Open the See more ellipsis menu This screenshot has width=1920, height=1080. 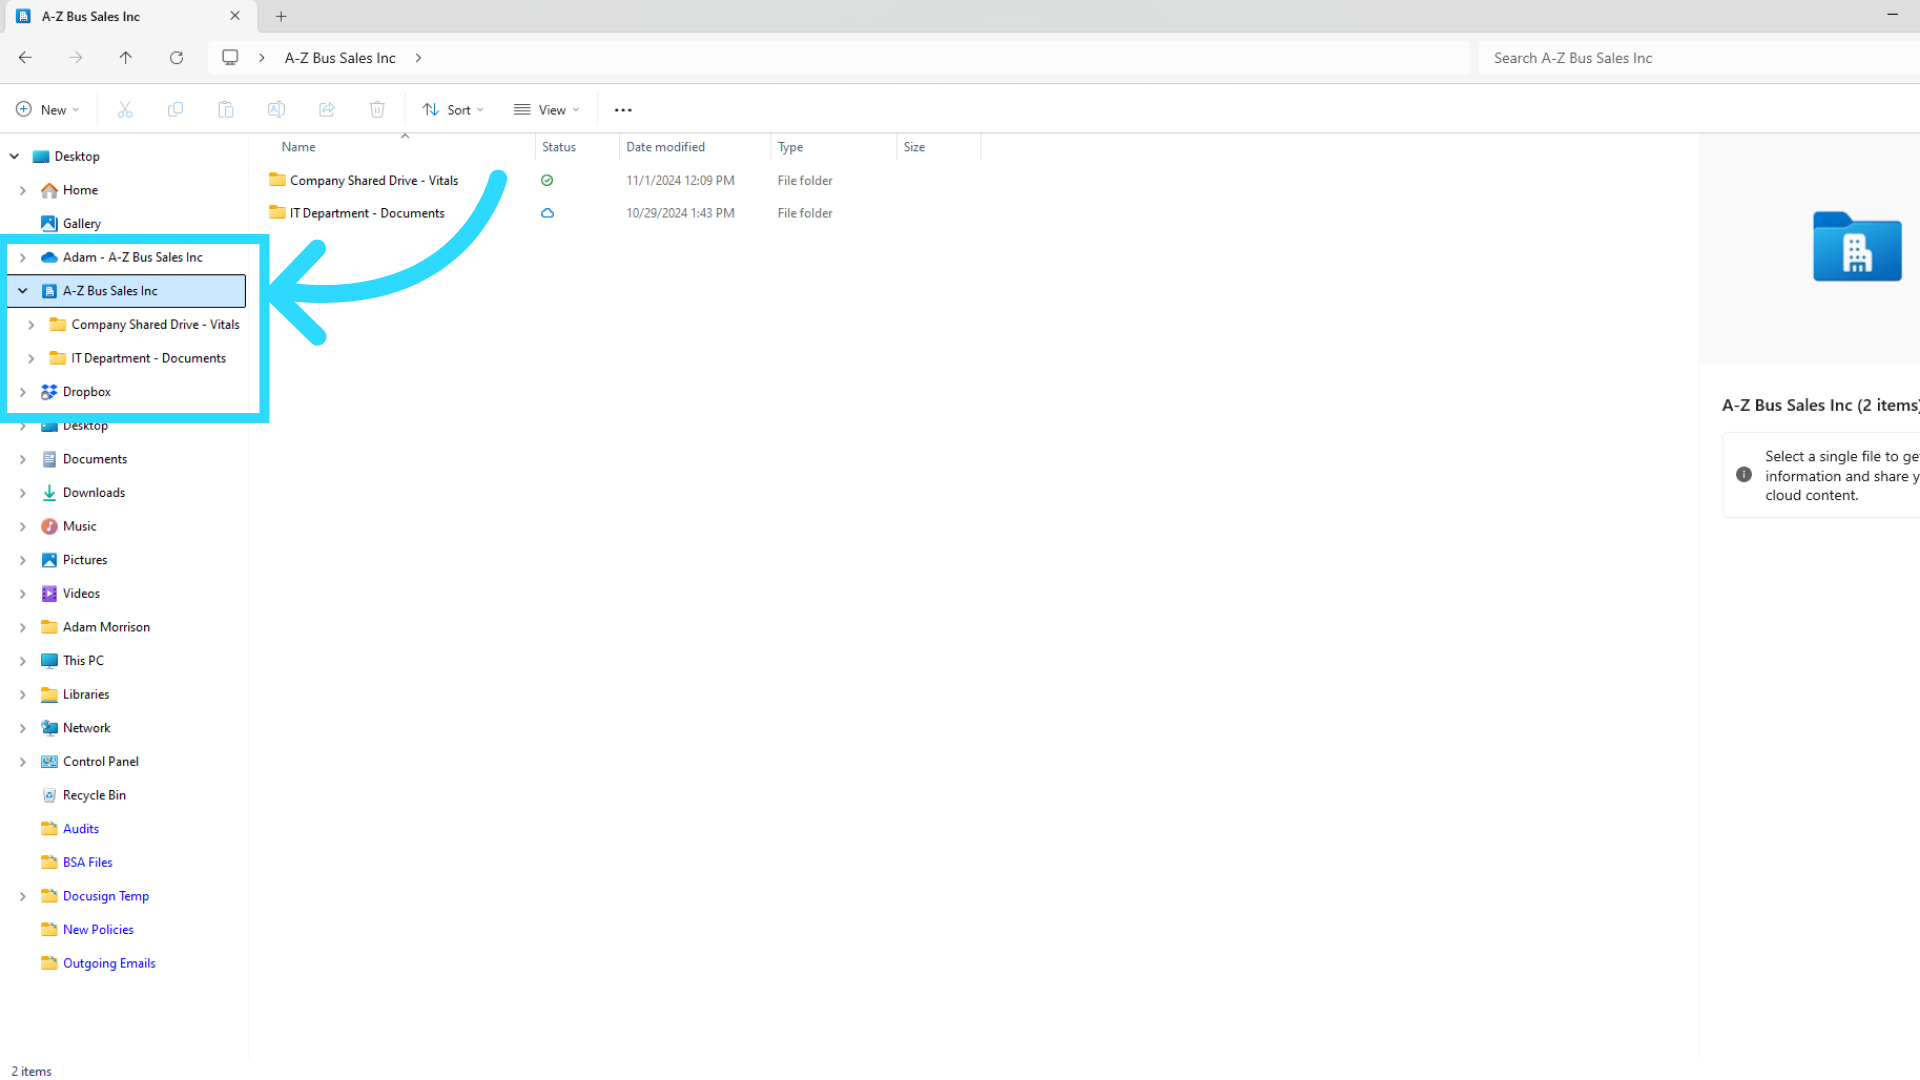coord(623,110)
